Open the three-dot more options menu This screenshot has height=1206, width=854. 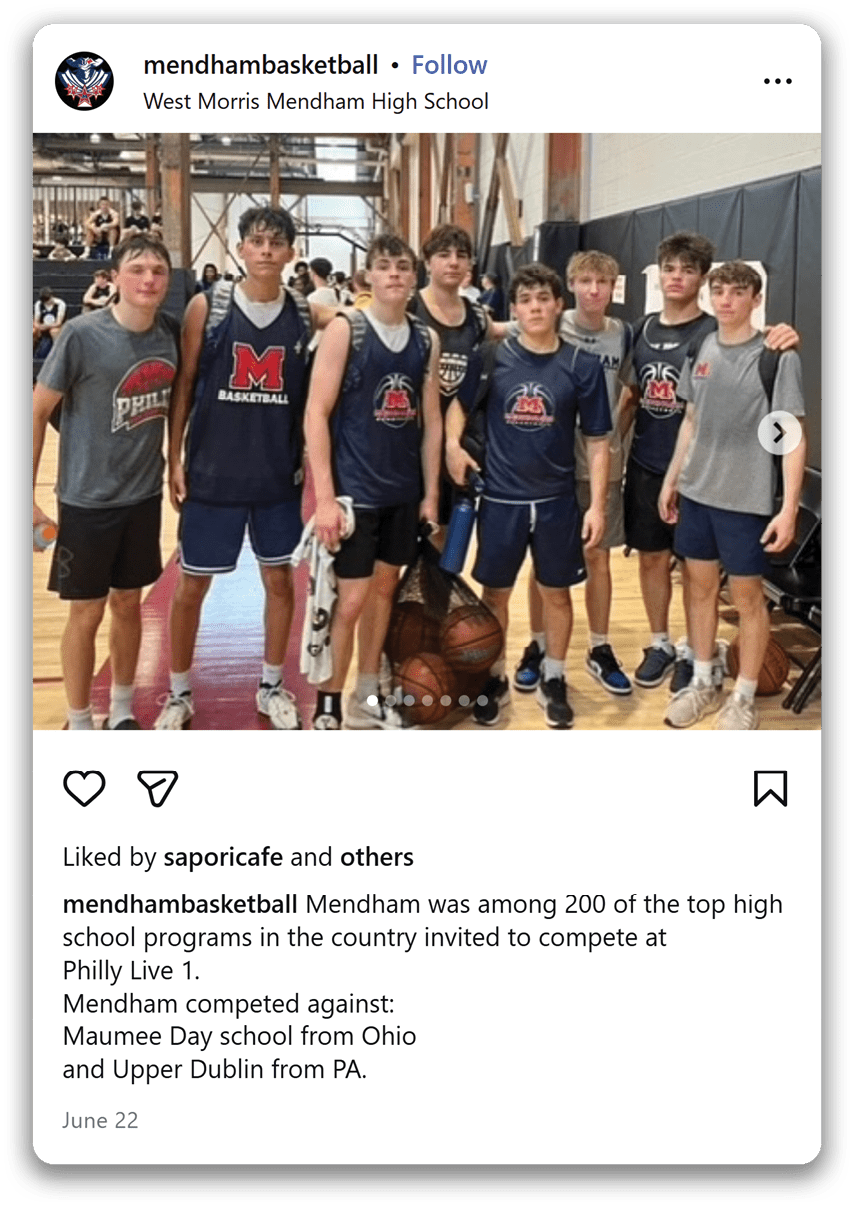(x=777, y=81)
